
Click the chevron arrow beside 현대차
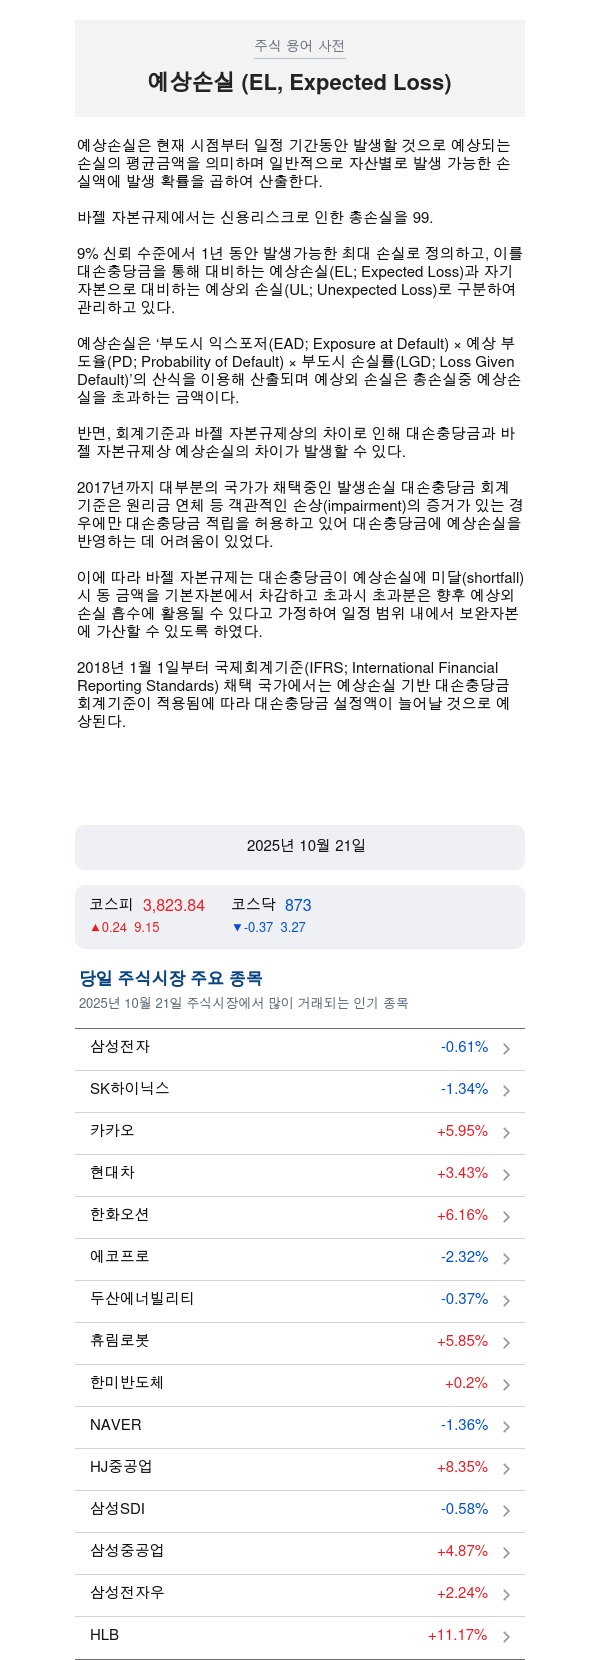(506, 1175)
